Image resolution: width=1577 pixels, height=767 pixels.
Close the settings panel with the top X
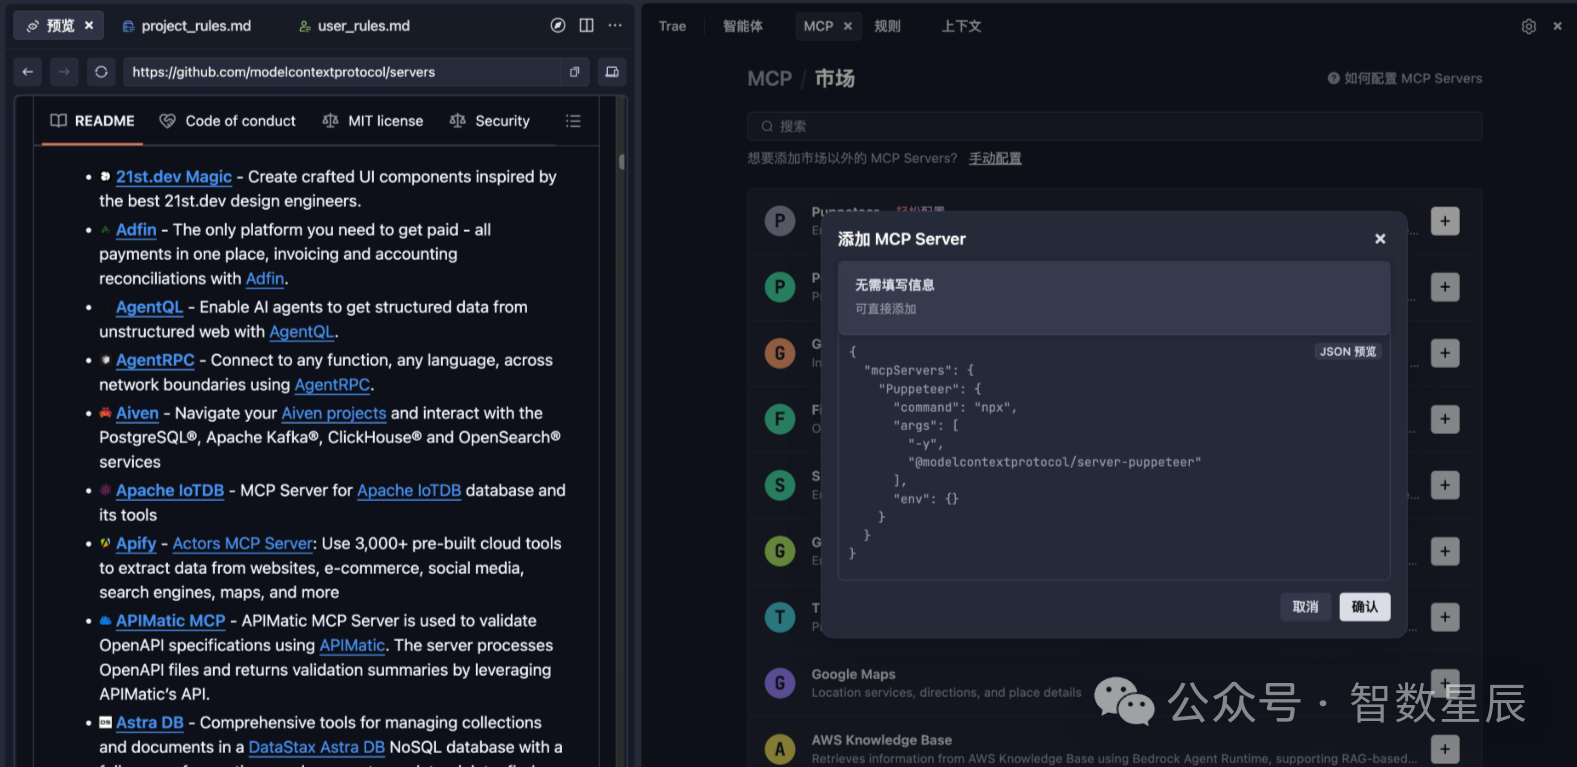tap(1557, 26)
